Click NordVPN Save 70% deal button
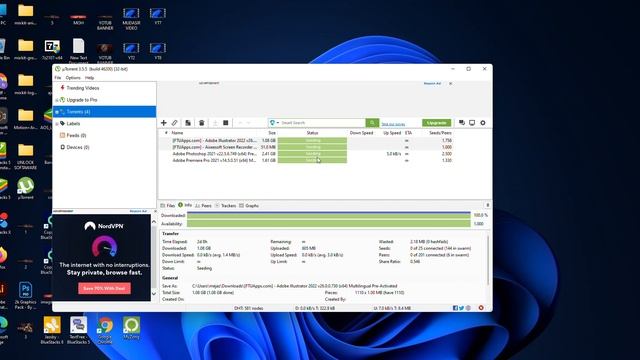The height and width of the screenshot is (360, 640). [104, 288]
